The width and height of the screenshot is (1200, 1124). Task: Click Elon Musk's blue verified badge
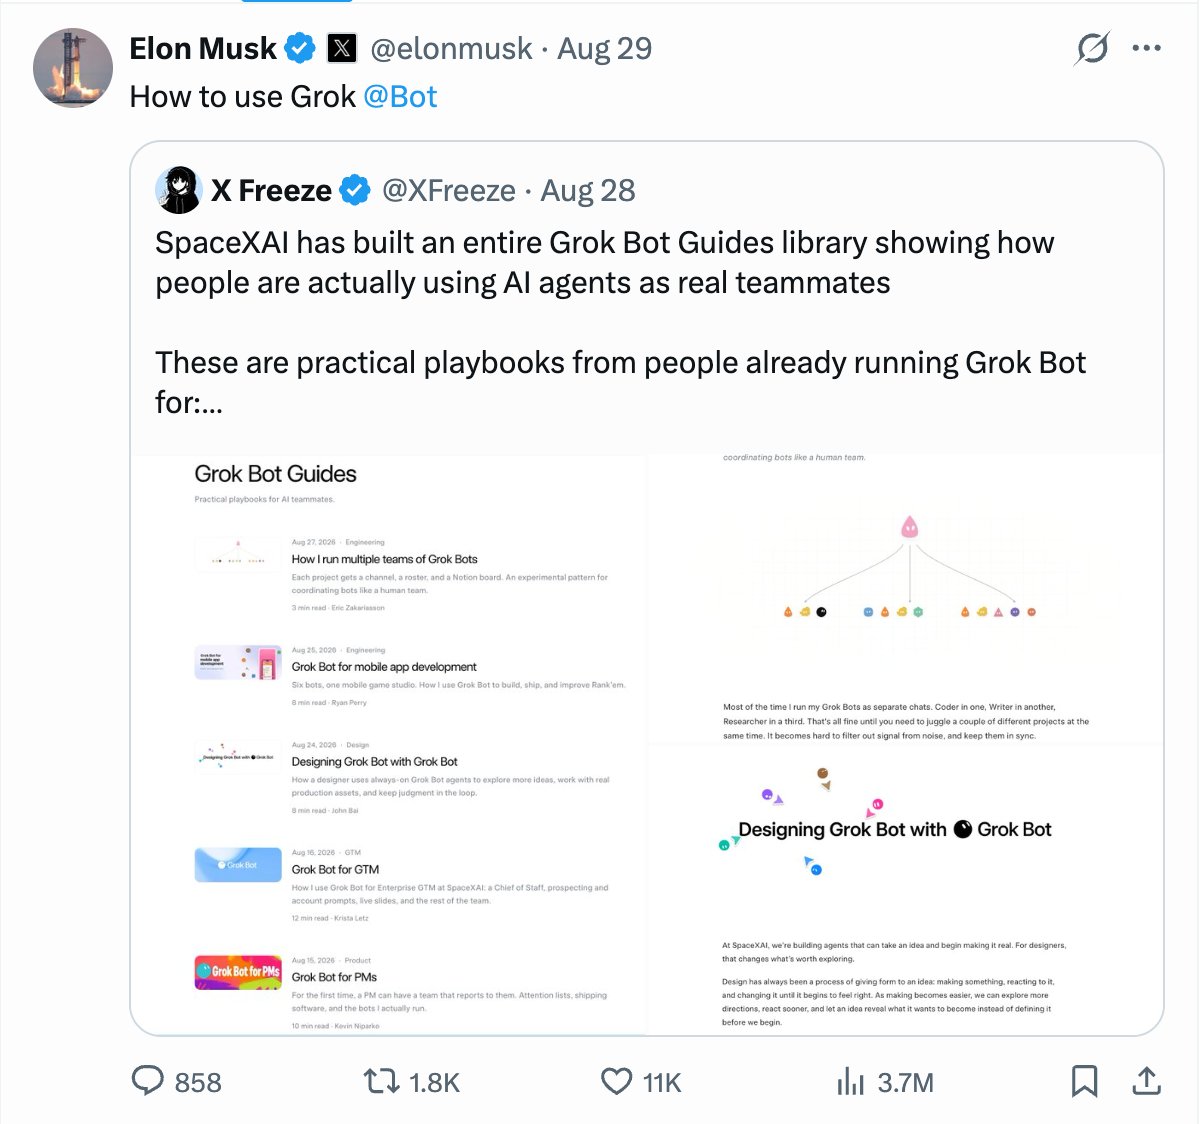300,48
